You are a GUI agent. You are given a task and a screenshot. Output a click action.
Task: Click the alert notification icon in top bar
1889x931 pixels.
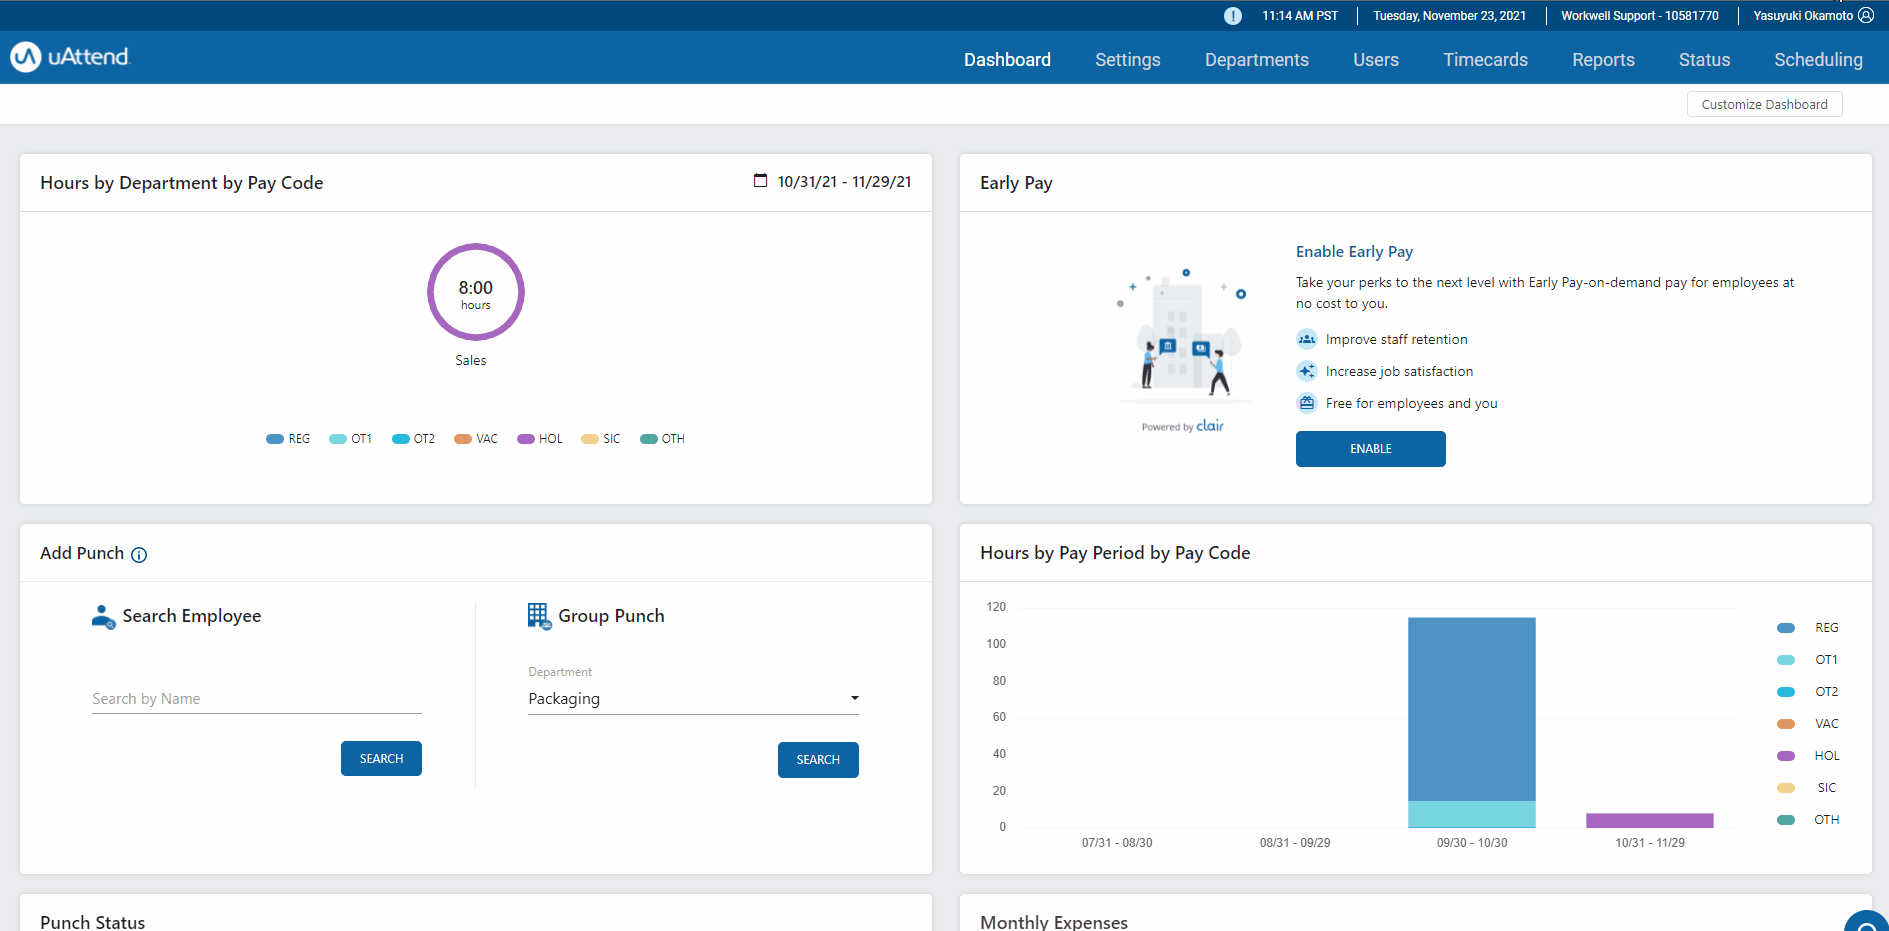(x=1232, y=16)
